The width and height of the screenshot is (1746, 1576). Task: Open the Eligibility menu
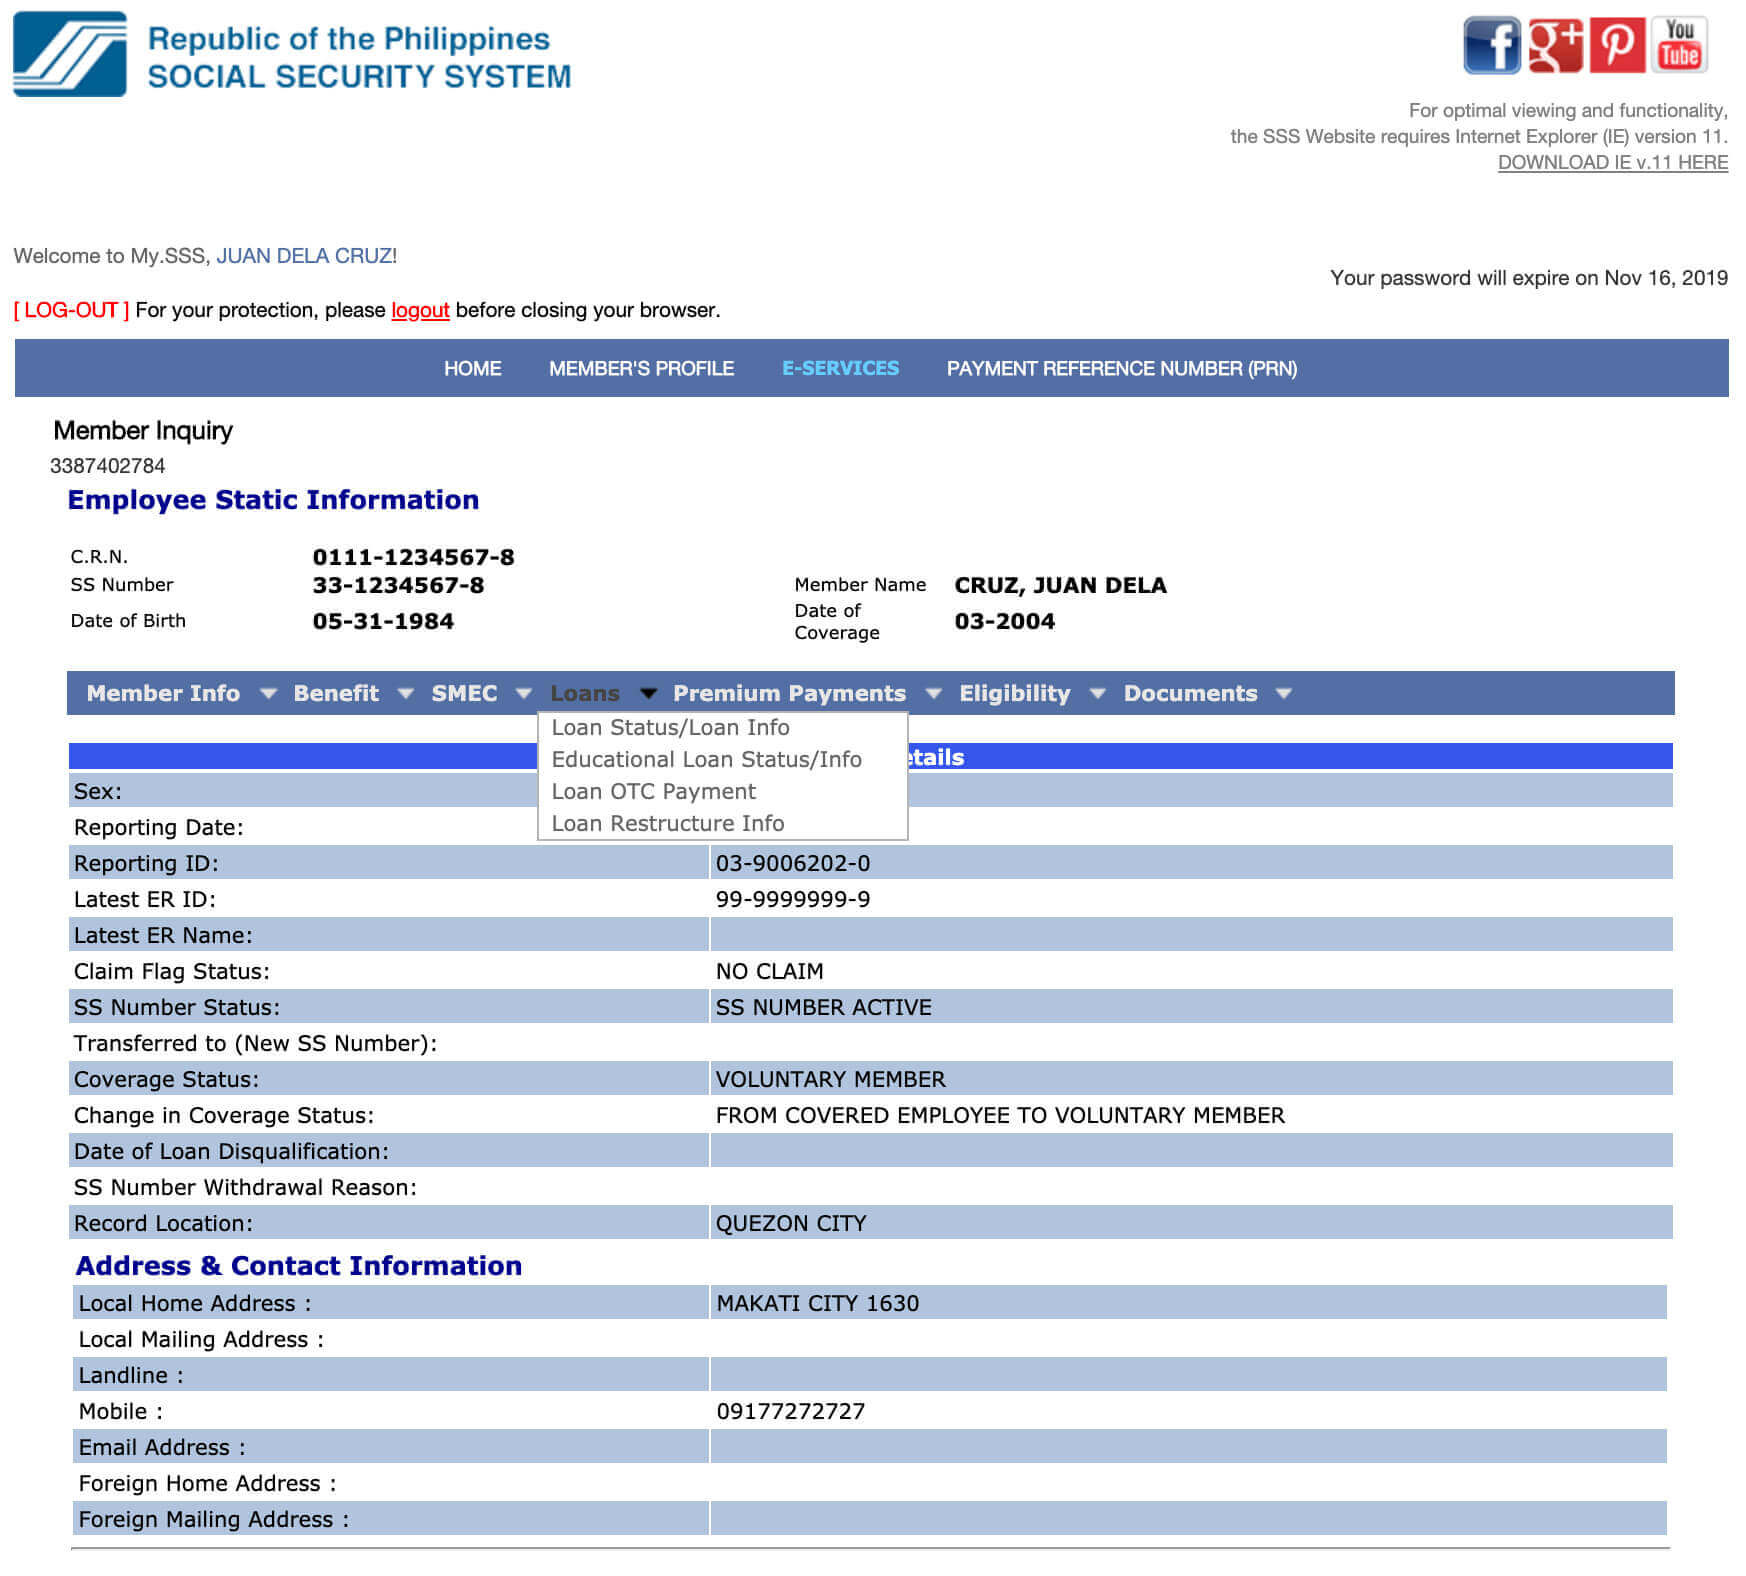(1014, 693)
